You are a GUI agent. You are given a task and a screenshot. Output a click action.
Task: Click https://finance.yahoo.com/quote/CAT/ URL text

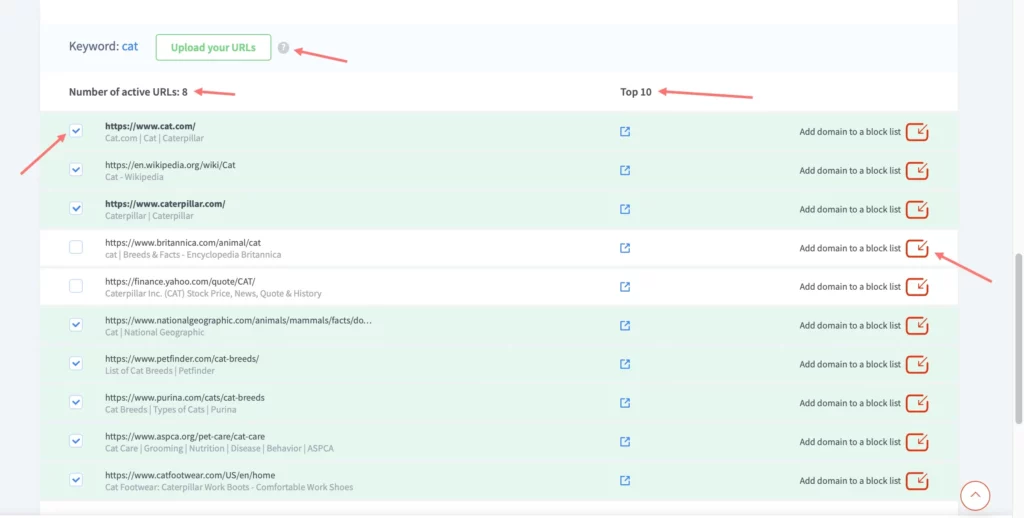click(x=180, y=281)
